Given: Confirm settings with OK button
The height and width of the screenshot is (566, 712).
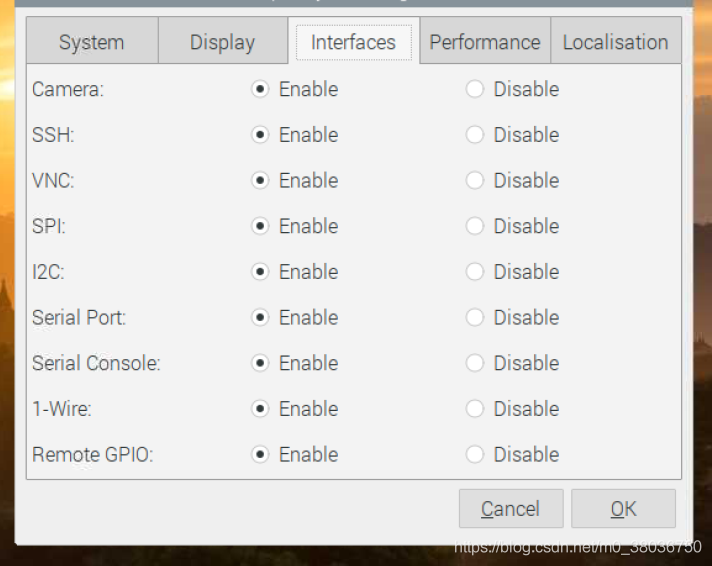Looking at the screenshot, I should 623,509.
